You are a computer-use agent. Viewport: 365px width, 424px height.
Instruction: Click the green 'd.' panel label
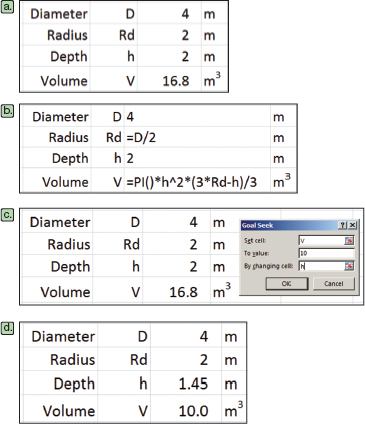pos(7,328)
